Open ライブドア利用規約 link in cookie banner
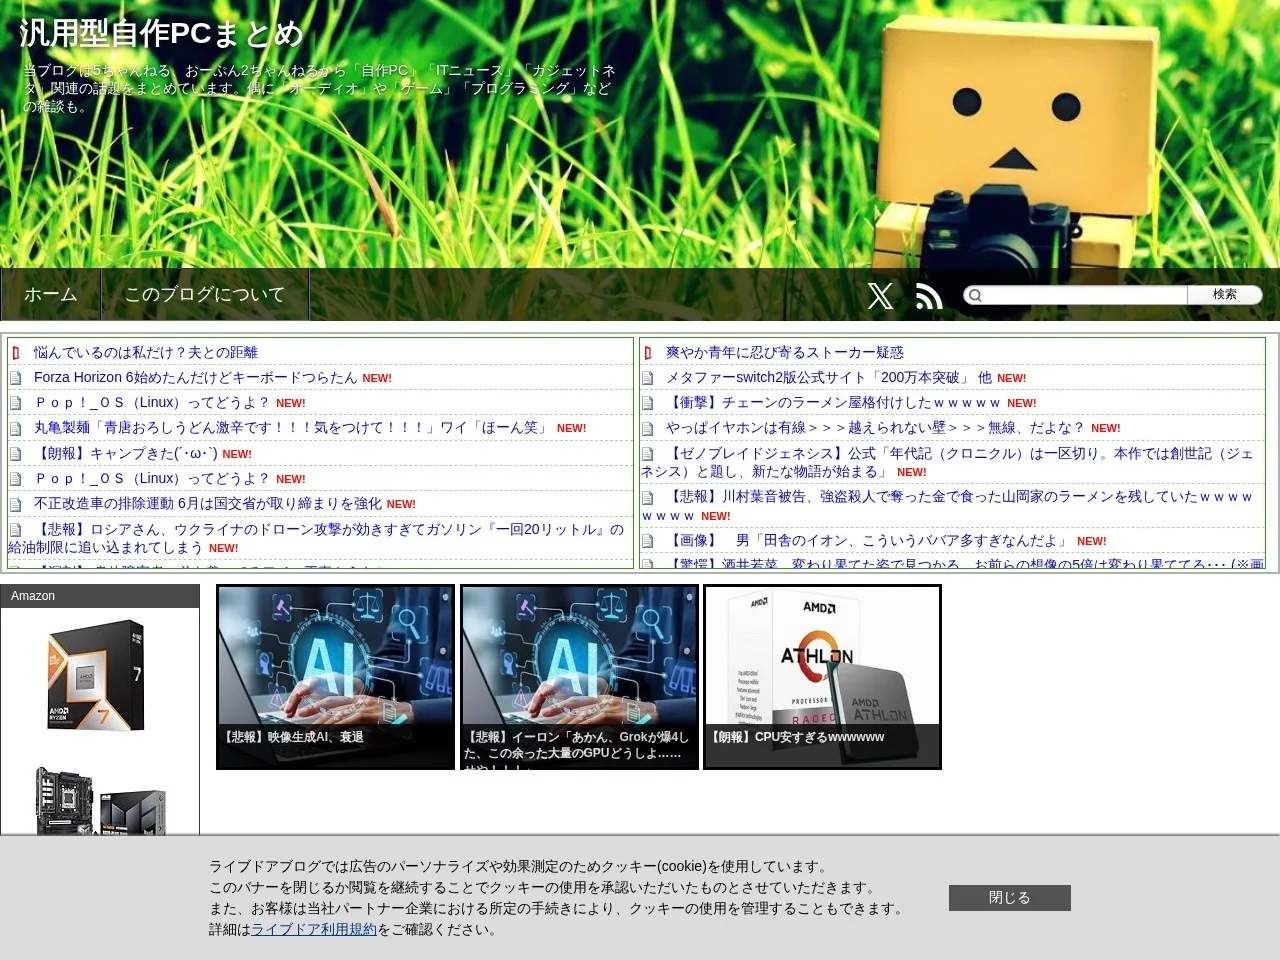1280x960 pixels. [x=314, y=929]
